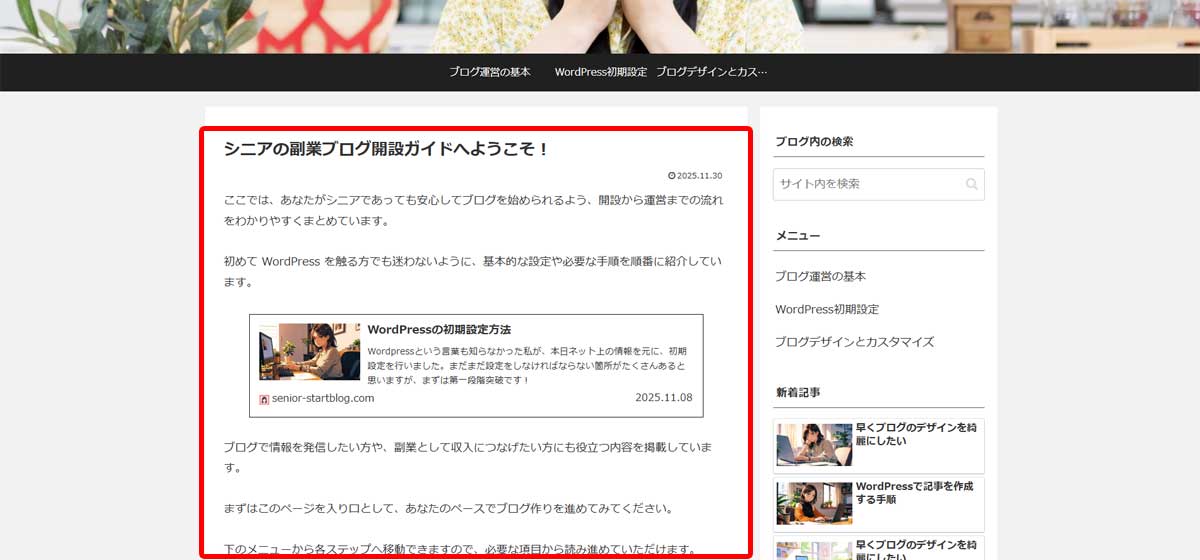Open sidebar menu link ブログ運営の基本

click(x=820, y=276)
